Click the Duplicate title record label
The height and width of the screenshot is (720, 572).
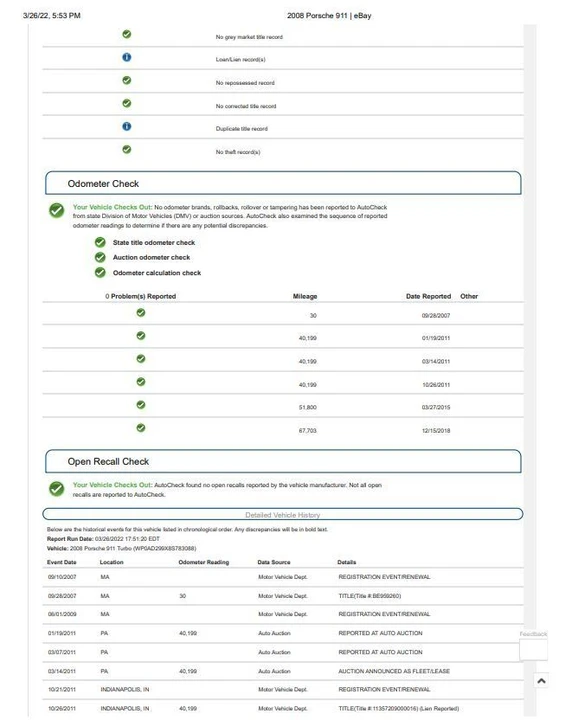[x=241, y=129]
